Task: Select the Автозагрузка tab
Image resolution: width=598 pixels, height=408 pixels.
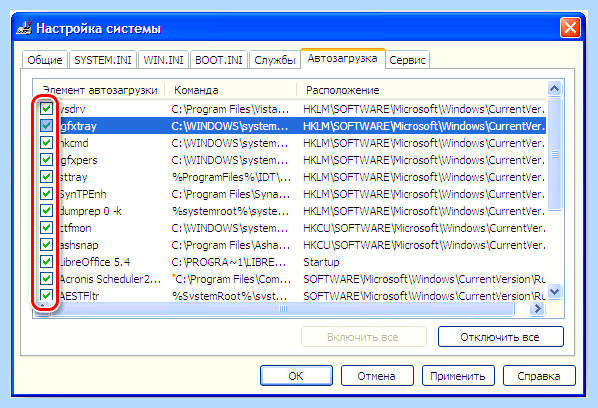Action: pyautogui.click(x=342, y=58)
